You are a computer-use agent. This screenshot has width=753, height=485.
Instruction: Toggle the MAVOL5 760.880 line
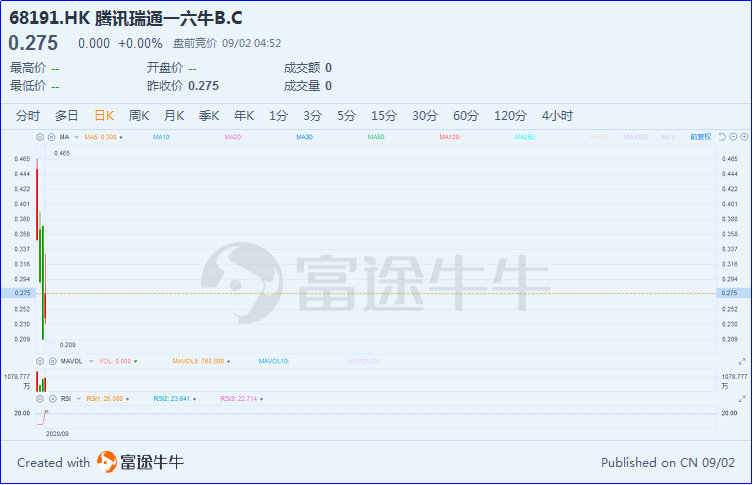click(x=198, y=361)
